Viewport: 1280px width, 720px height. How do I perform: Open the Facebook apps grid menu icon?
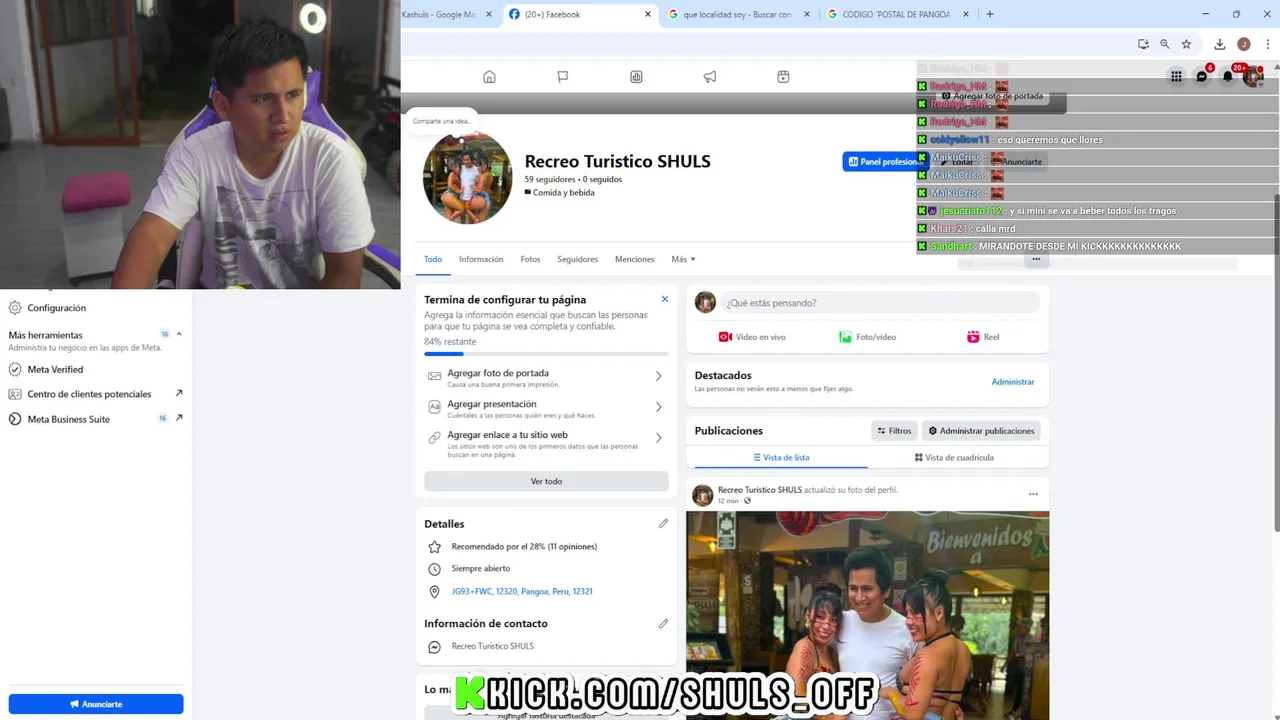(1176, 76)
